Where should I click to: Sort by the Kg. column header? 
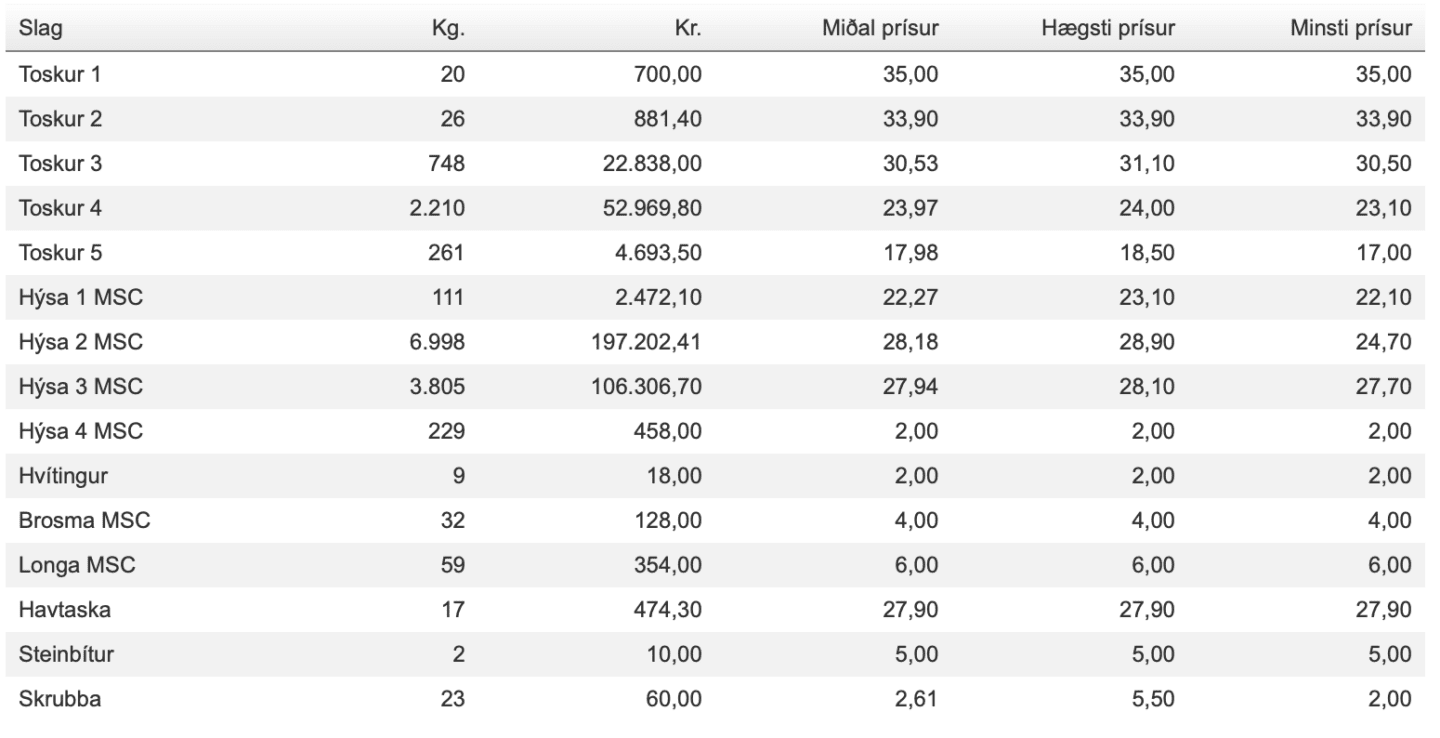pyautogui.click(x=448, y=29)
